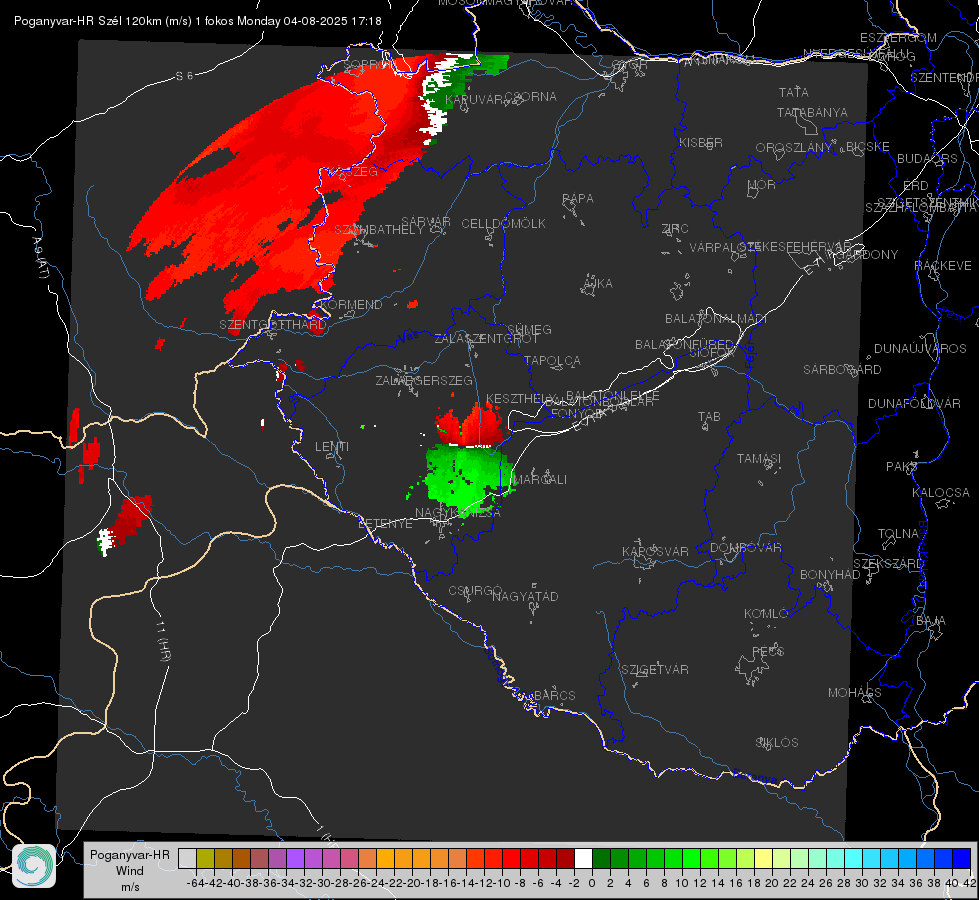979x900 pixels.
Task: Click the OROSZLANY city label
Action: click(794, 148)
